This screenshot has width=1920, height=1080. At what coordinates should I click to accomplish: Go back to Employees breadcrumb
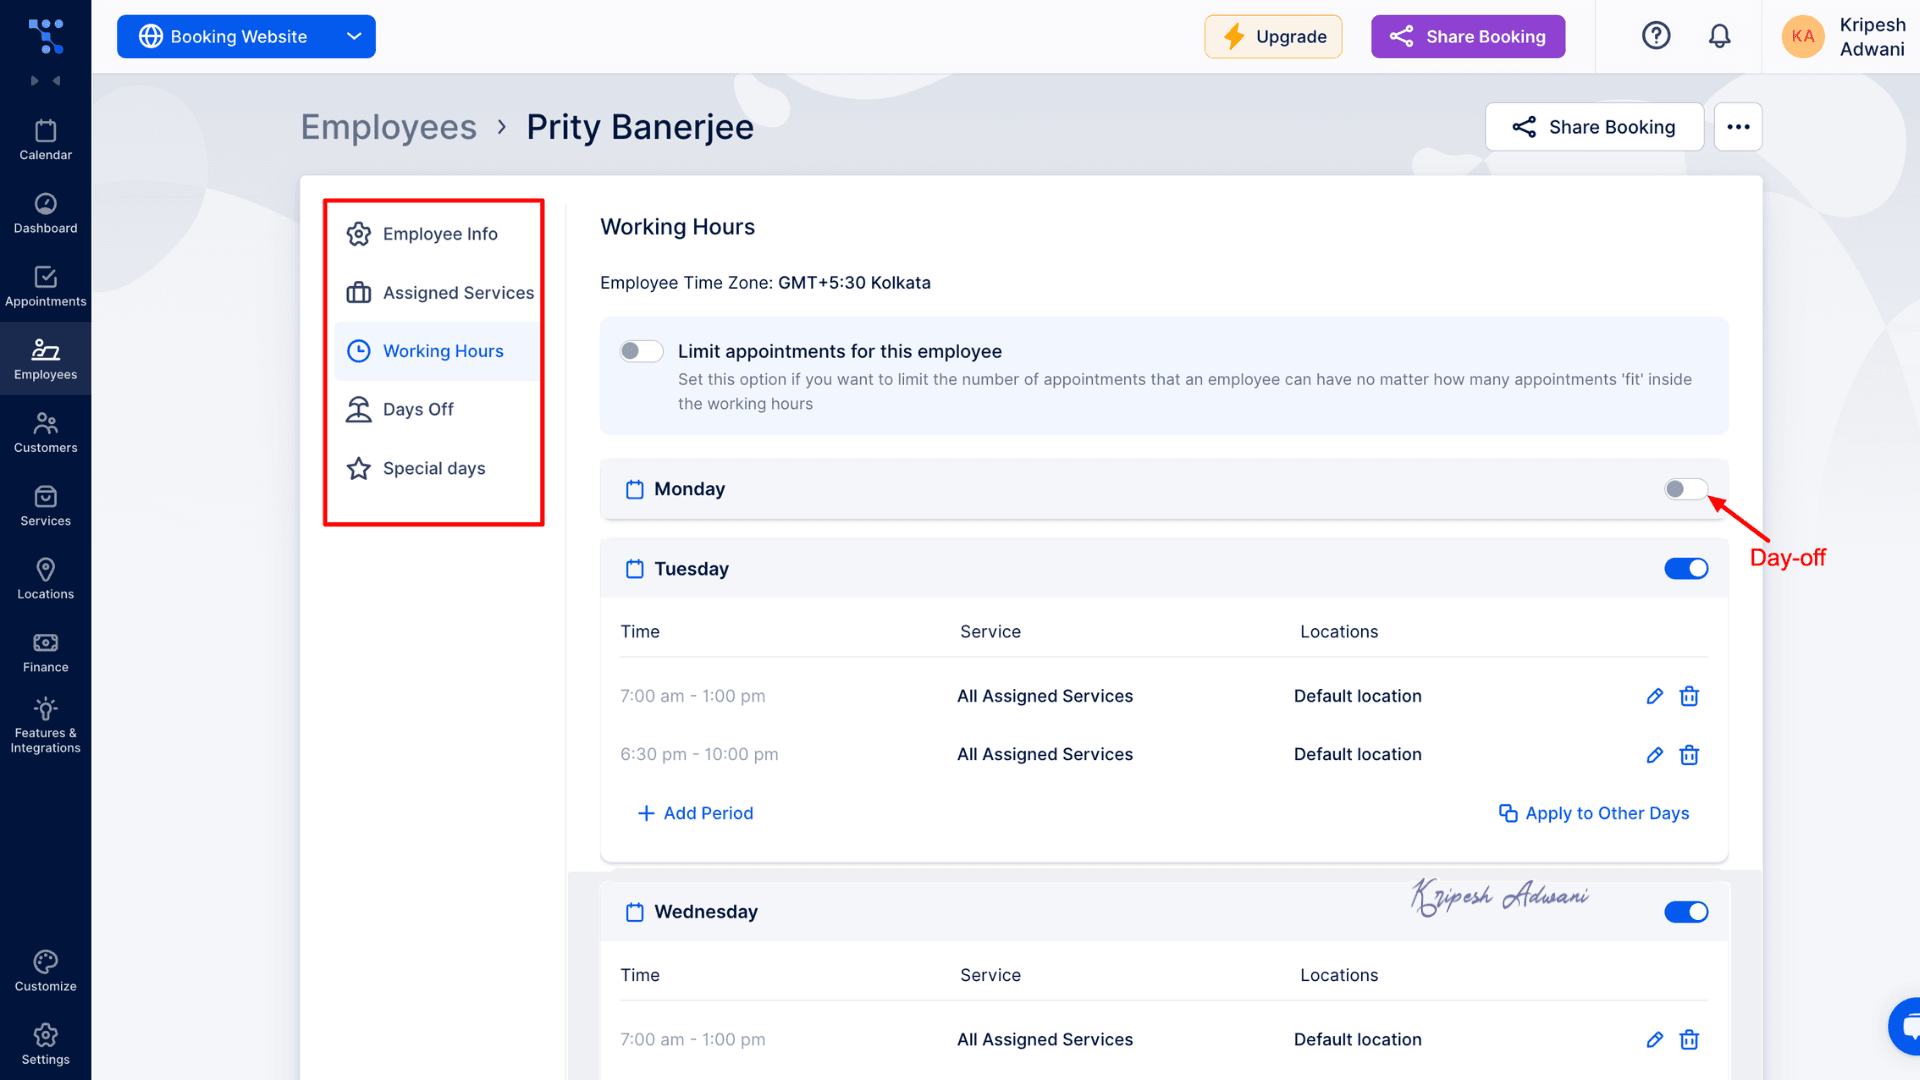[389, 127]
